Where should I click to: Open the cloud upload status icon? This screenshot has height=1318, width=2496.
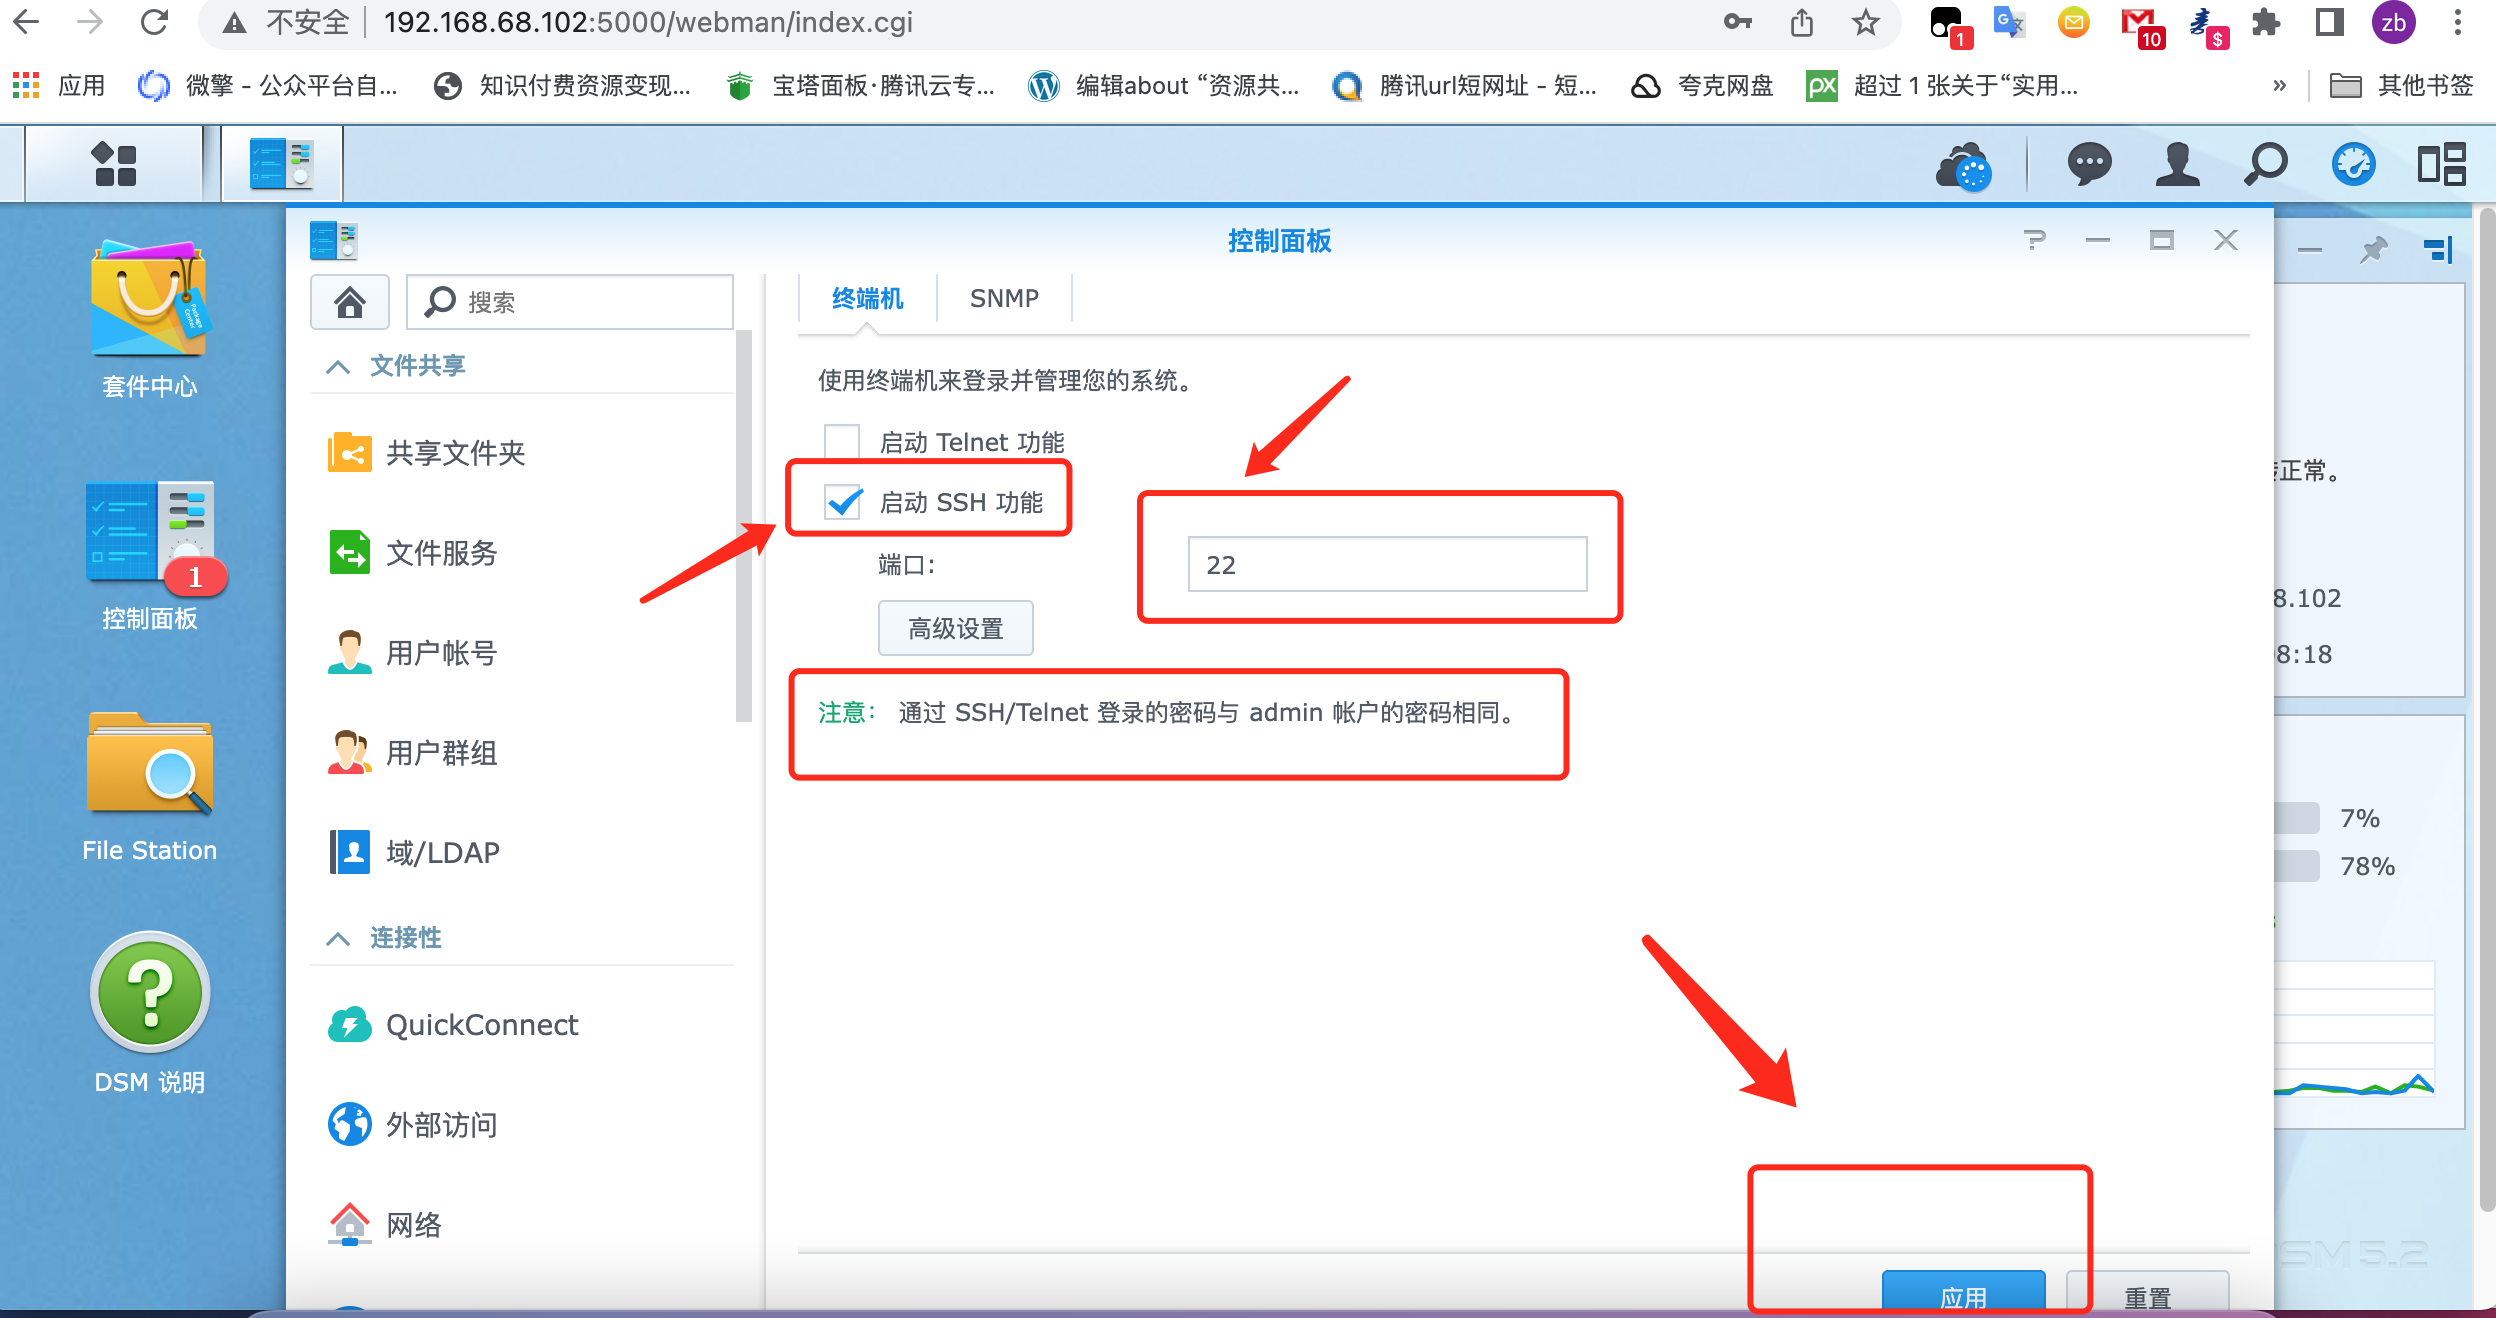coord(1963,165)
